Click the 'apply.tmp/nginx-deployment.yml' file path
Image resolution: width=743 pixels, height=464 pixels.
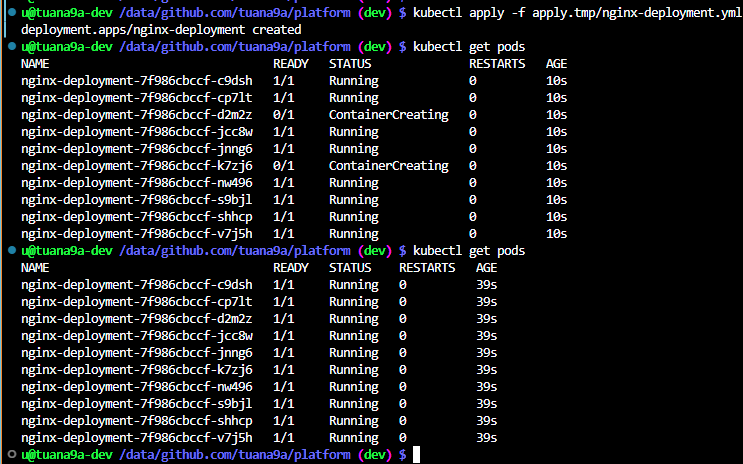tap(637, 13)
